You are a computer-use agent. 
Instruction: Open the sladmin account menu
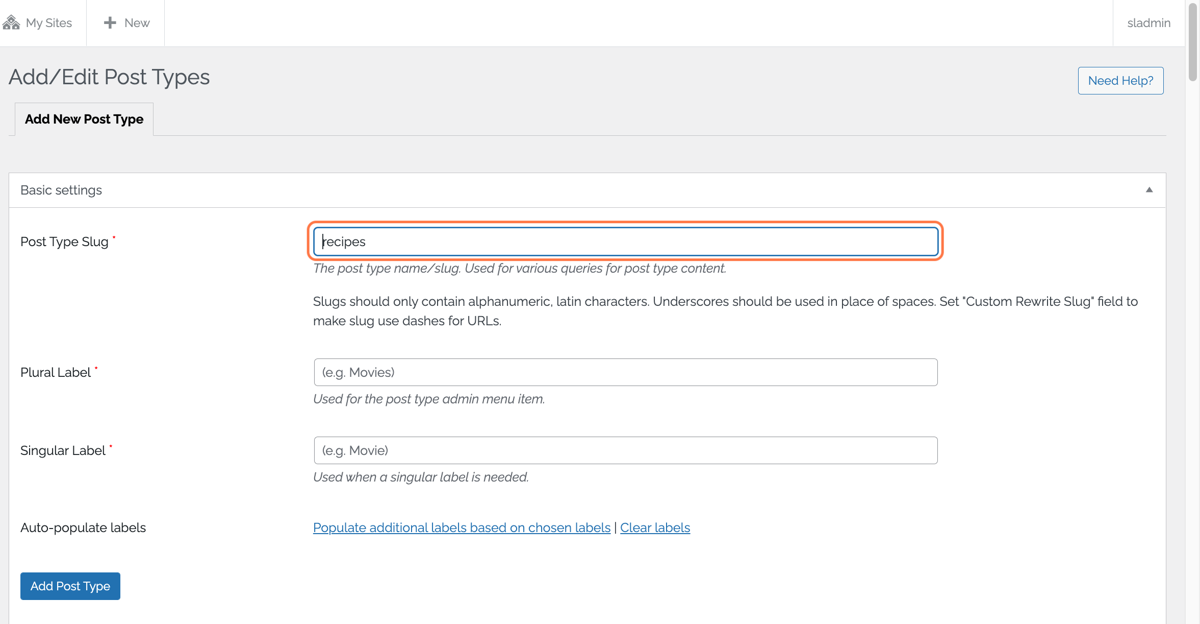click(1148, 22)
